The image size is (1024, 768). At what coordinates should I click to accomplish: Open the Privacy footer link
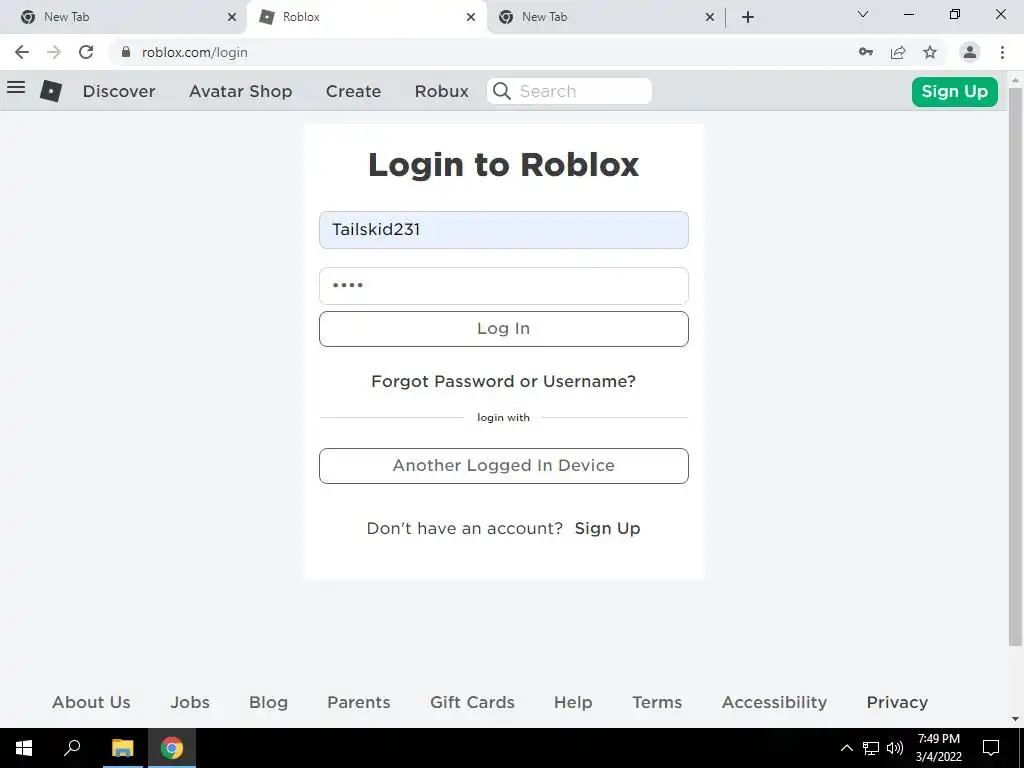tap(897, 702)
